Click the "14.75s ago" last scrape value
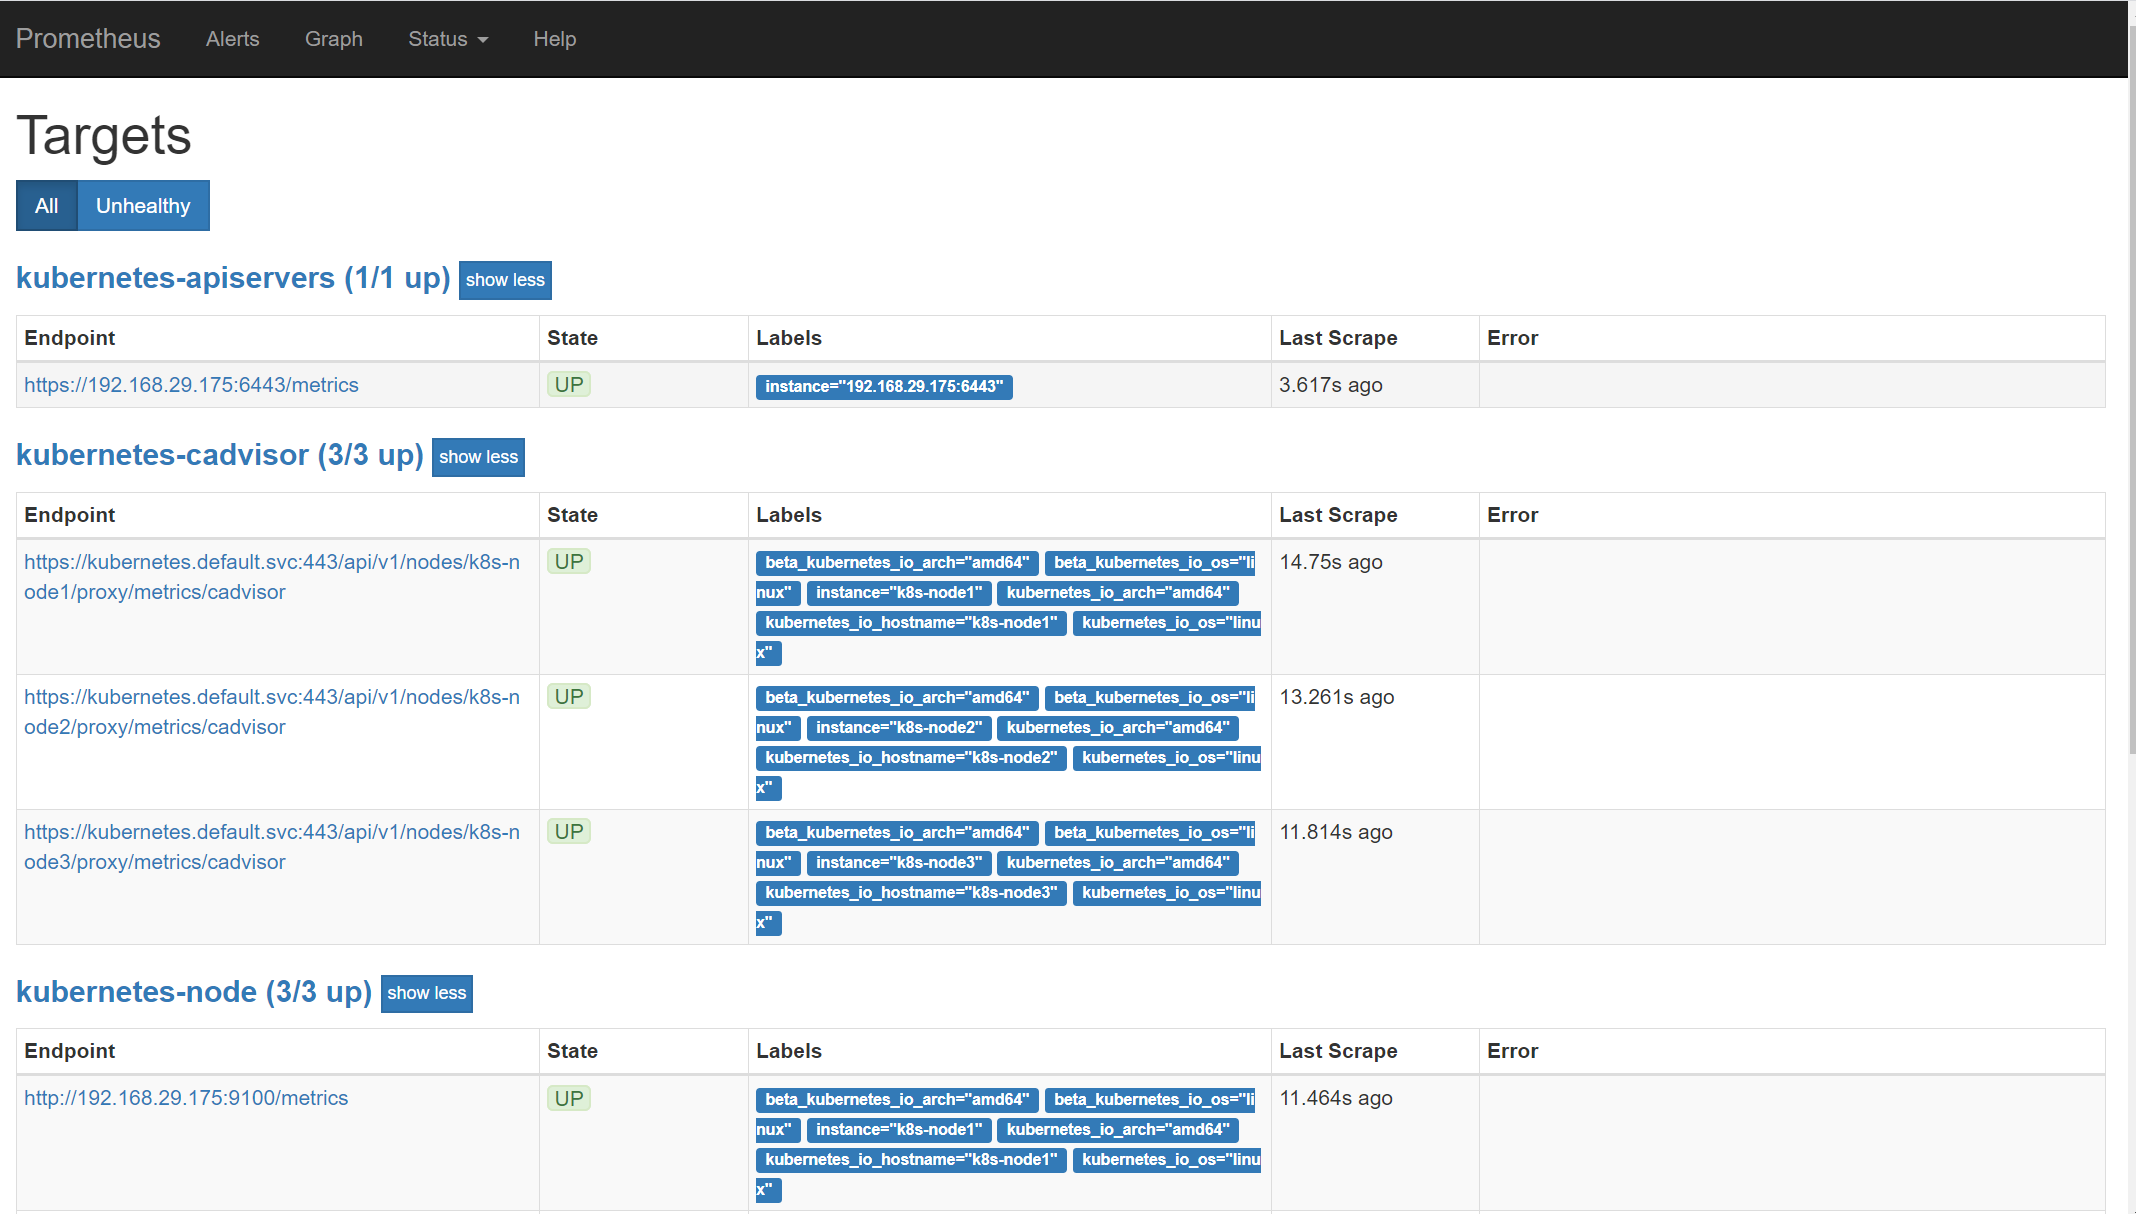Viewport: 2136px width, 1214px height. coord(1331,562)
